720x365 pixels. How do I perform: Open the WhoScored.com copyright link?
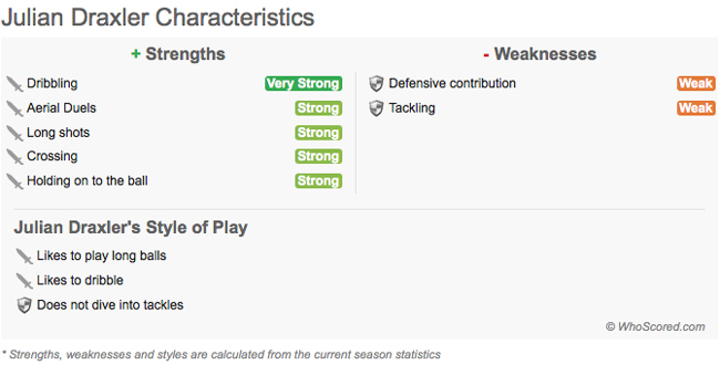click(655, 327)
